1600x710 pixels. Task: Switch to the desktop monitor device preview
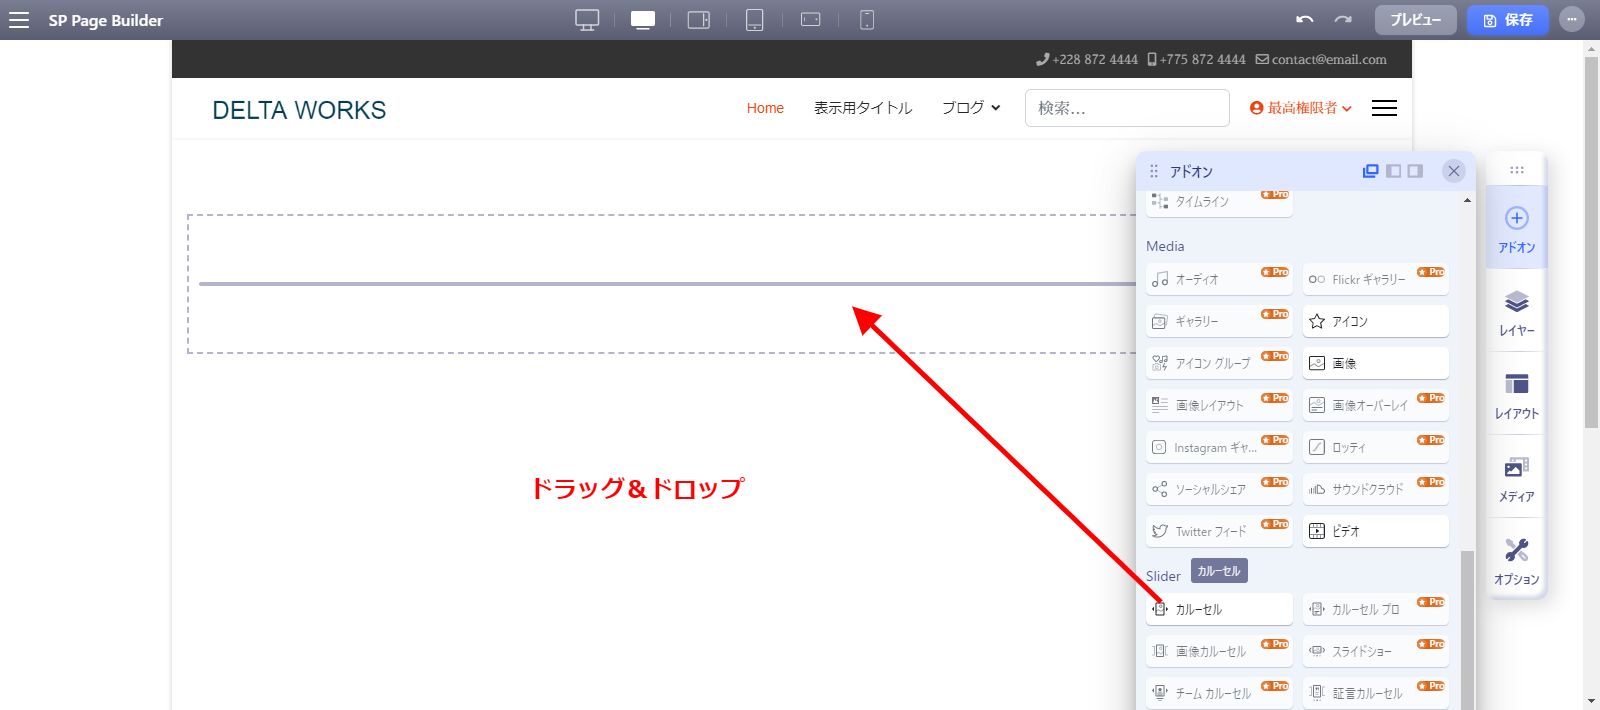pyautogui.click(x=587, y=20)
